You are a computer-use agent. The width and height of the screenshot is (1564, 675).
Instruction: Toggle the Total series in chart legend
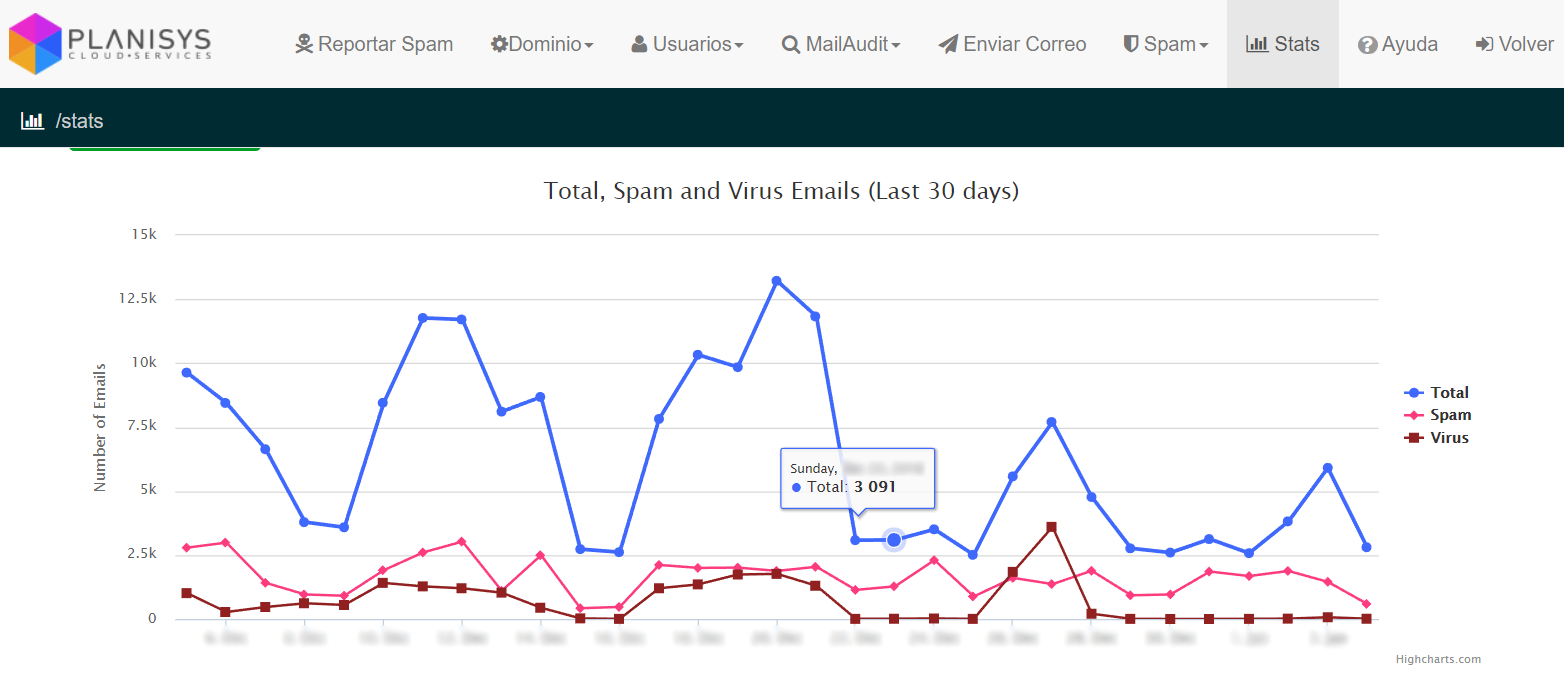click(x=1437, y=393)
